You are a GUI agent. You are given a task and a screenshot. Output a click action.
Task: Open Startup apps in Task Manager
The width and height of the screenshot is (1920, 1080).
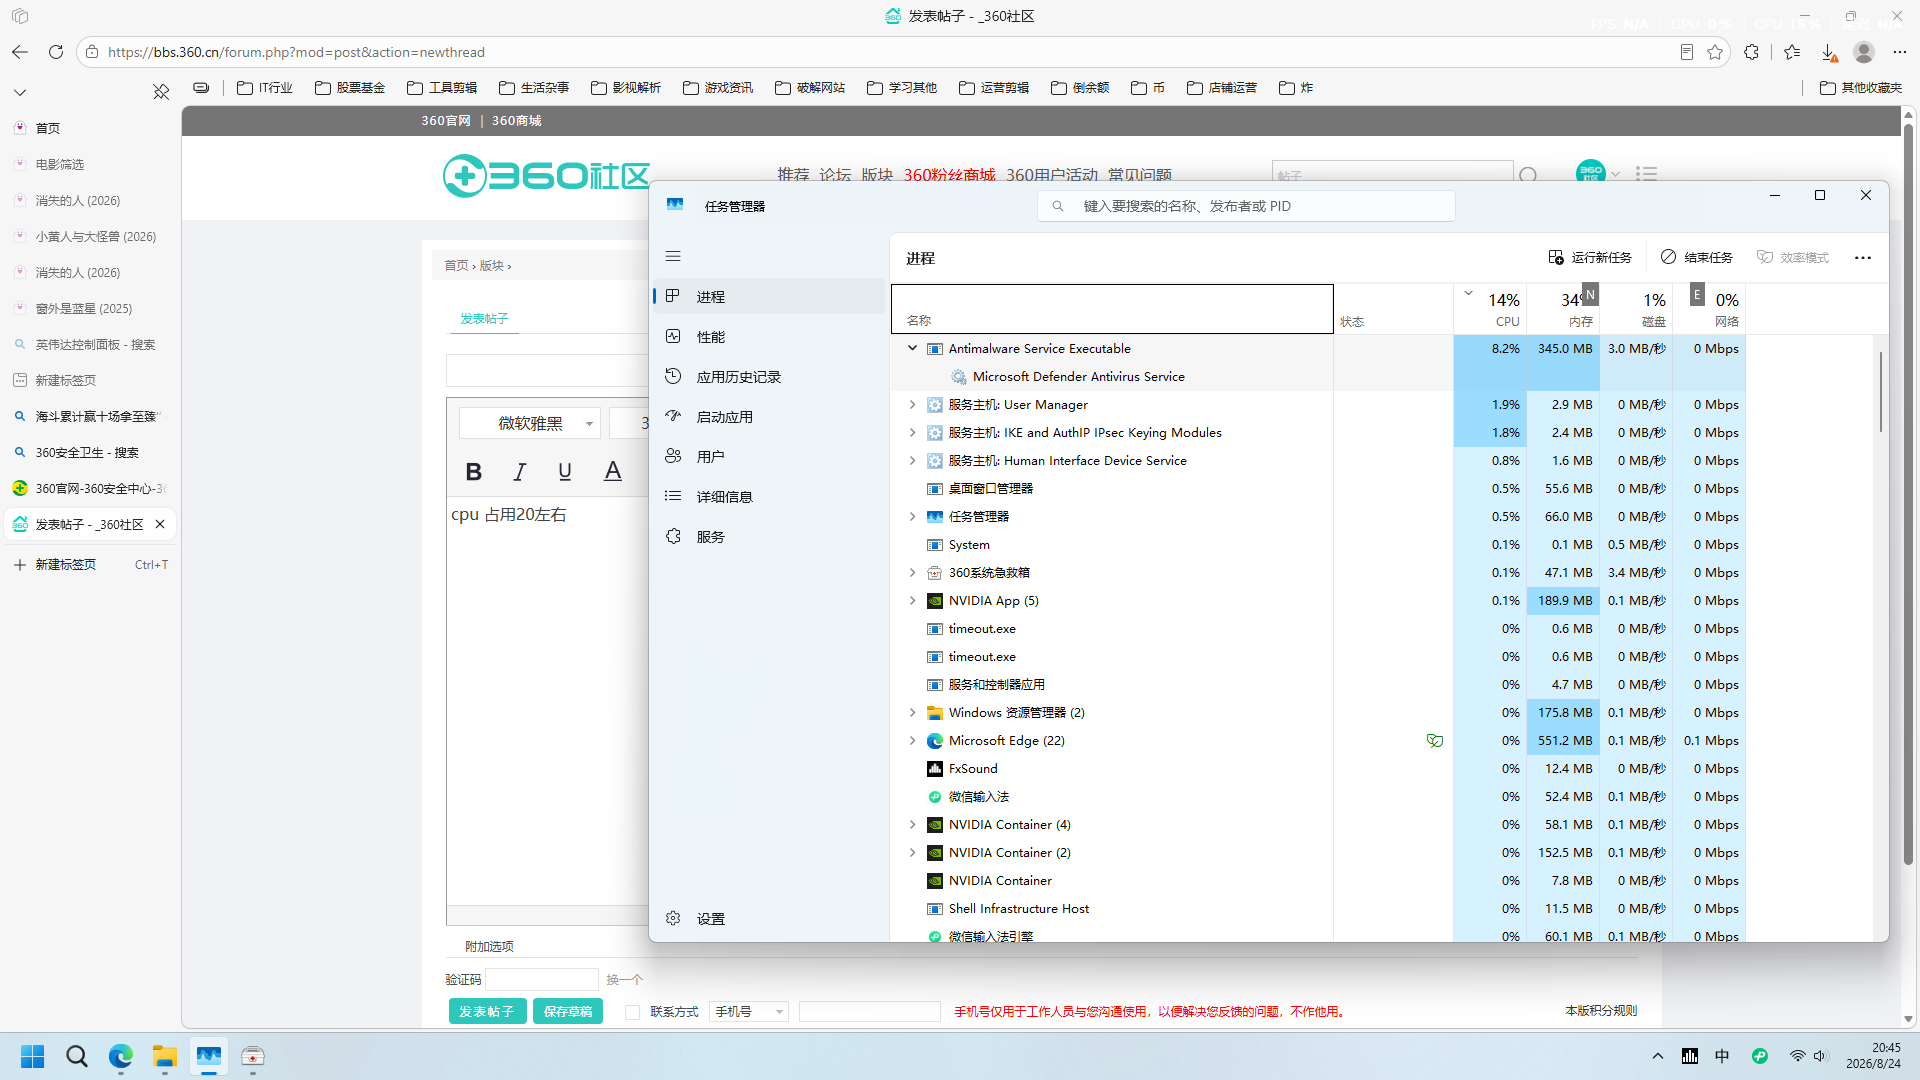(x=769, y=417)
